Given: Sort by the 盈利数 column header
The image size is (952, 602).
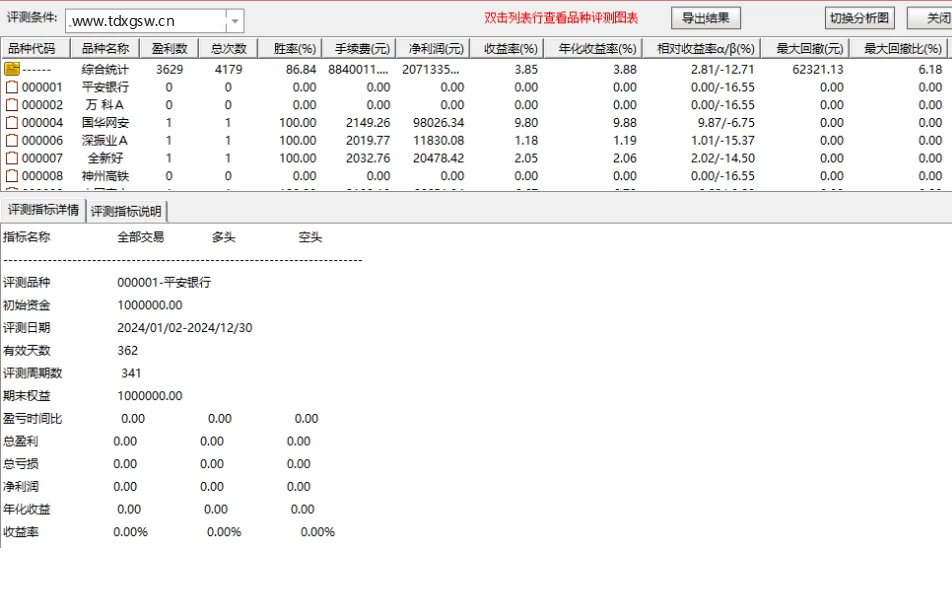Looking at the screenshot, I should tap(169, 48).
